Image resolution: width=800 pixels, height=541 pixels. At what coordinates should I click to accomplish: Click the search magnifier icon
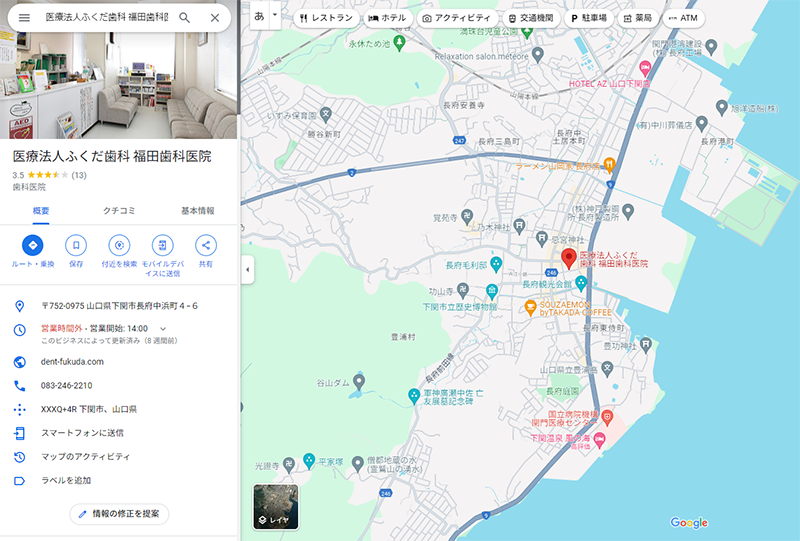pos(184,18)
